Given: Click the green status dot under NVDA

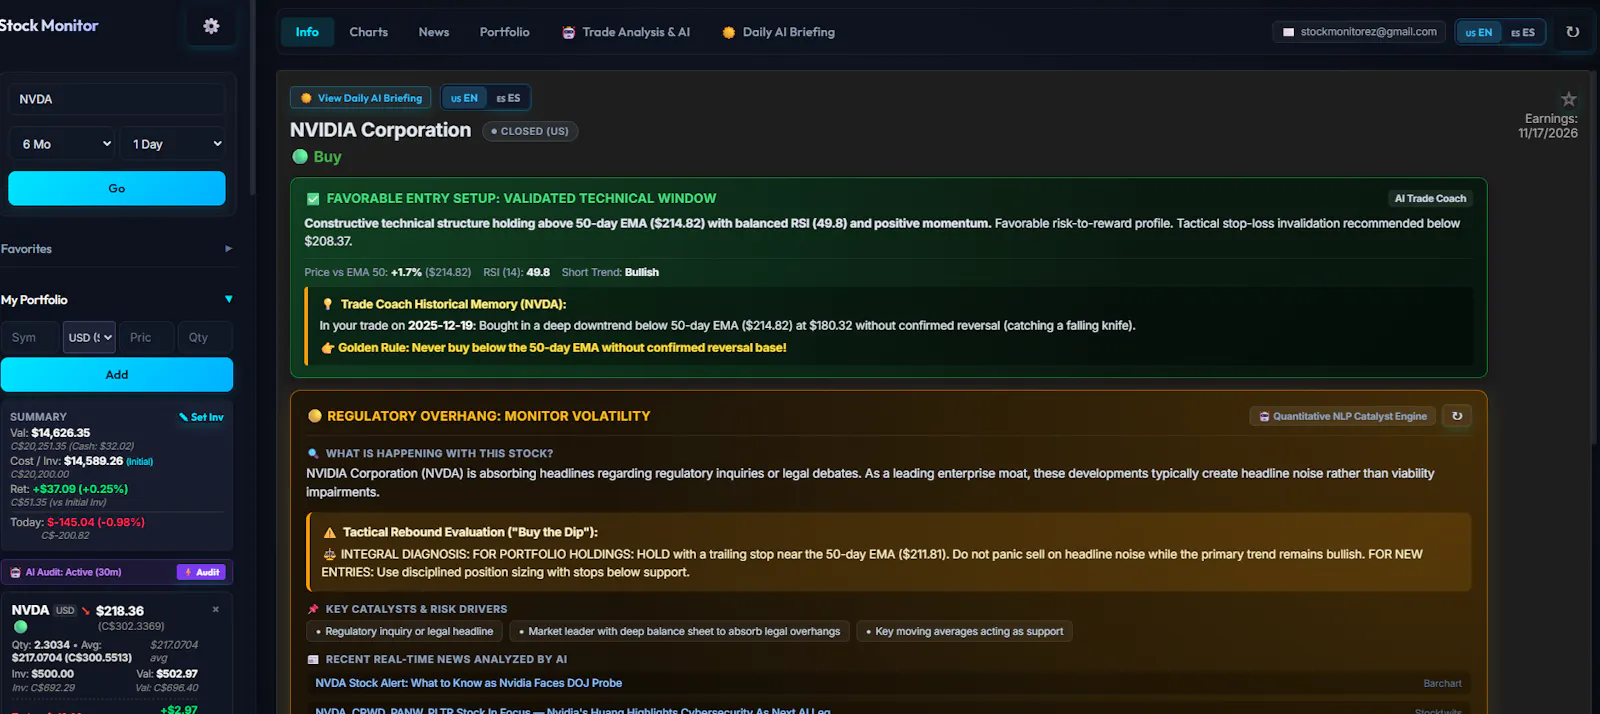Looking at the screenshot, I should [20, 627].
